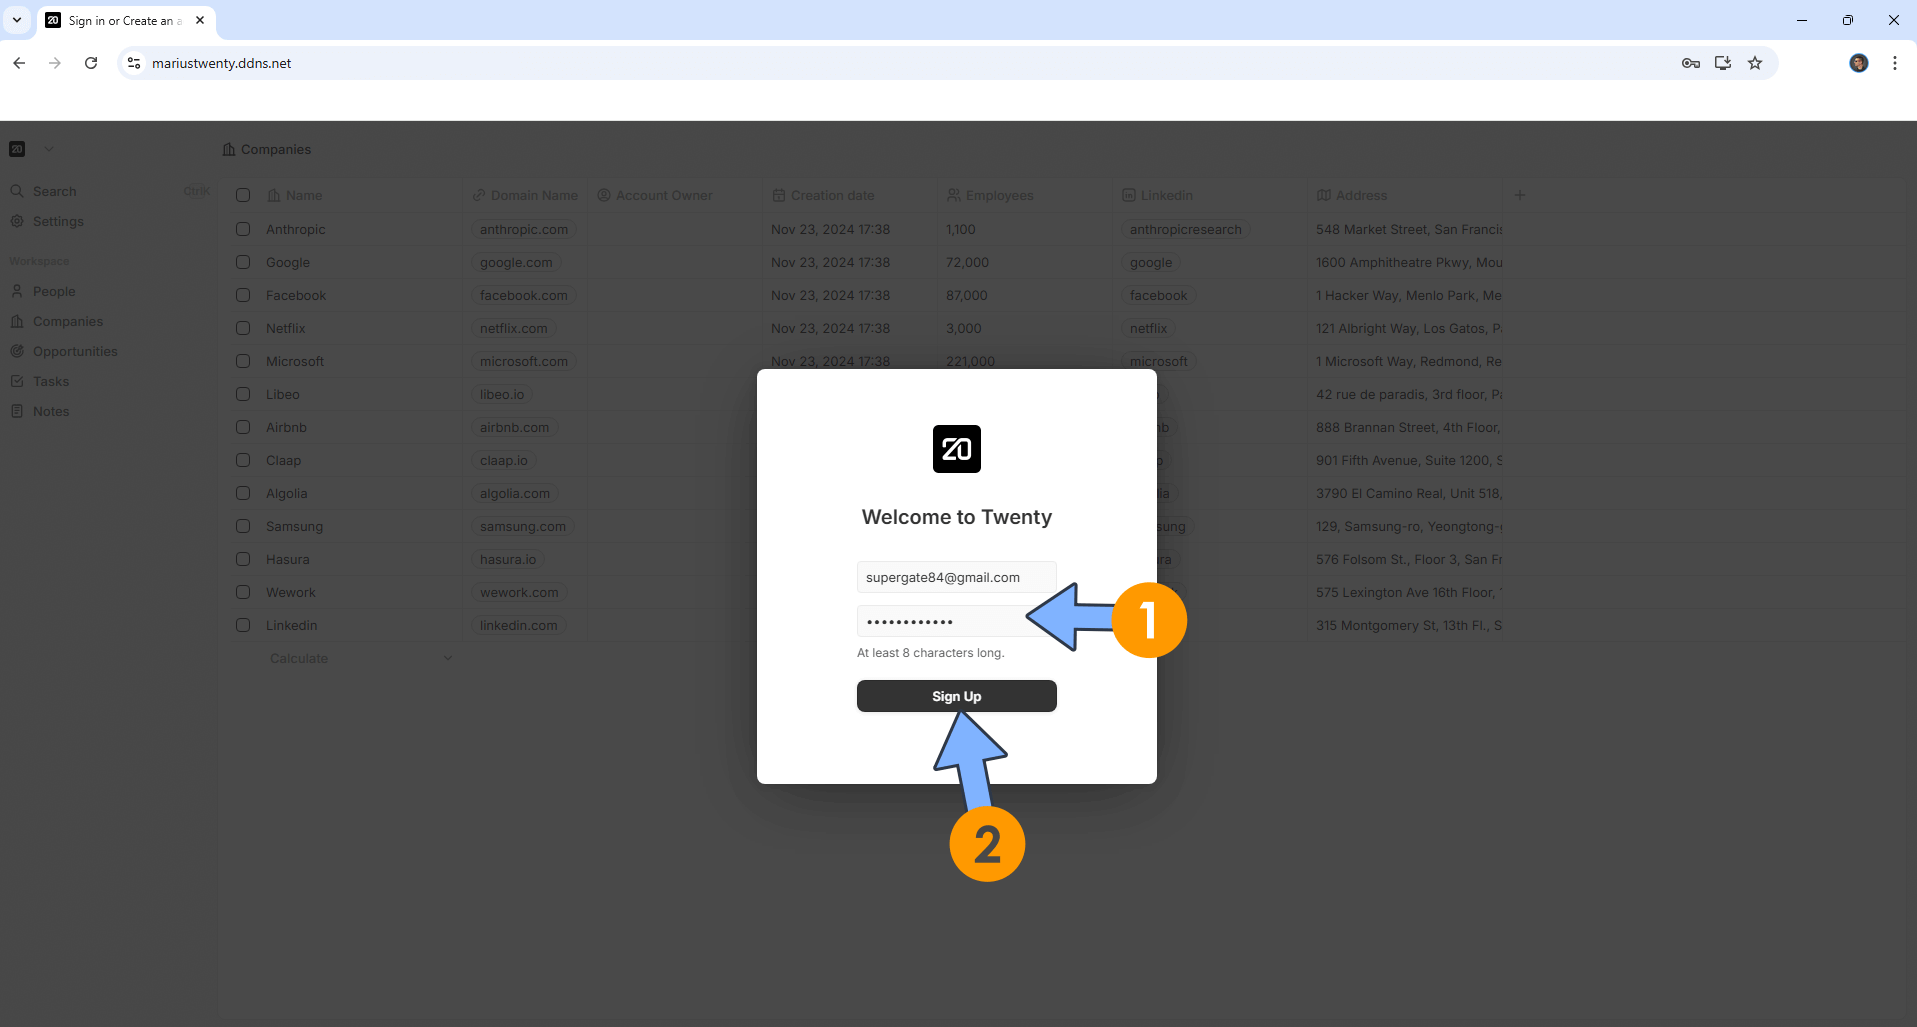Click the Hasura company name

click(x=287, y=559)
